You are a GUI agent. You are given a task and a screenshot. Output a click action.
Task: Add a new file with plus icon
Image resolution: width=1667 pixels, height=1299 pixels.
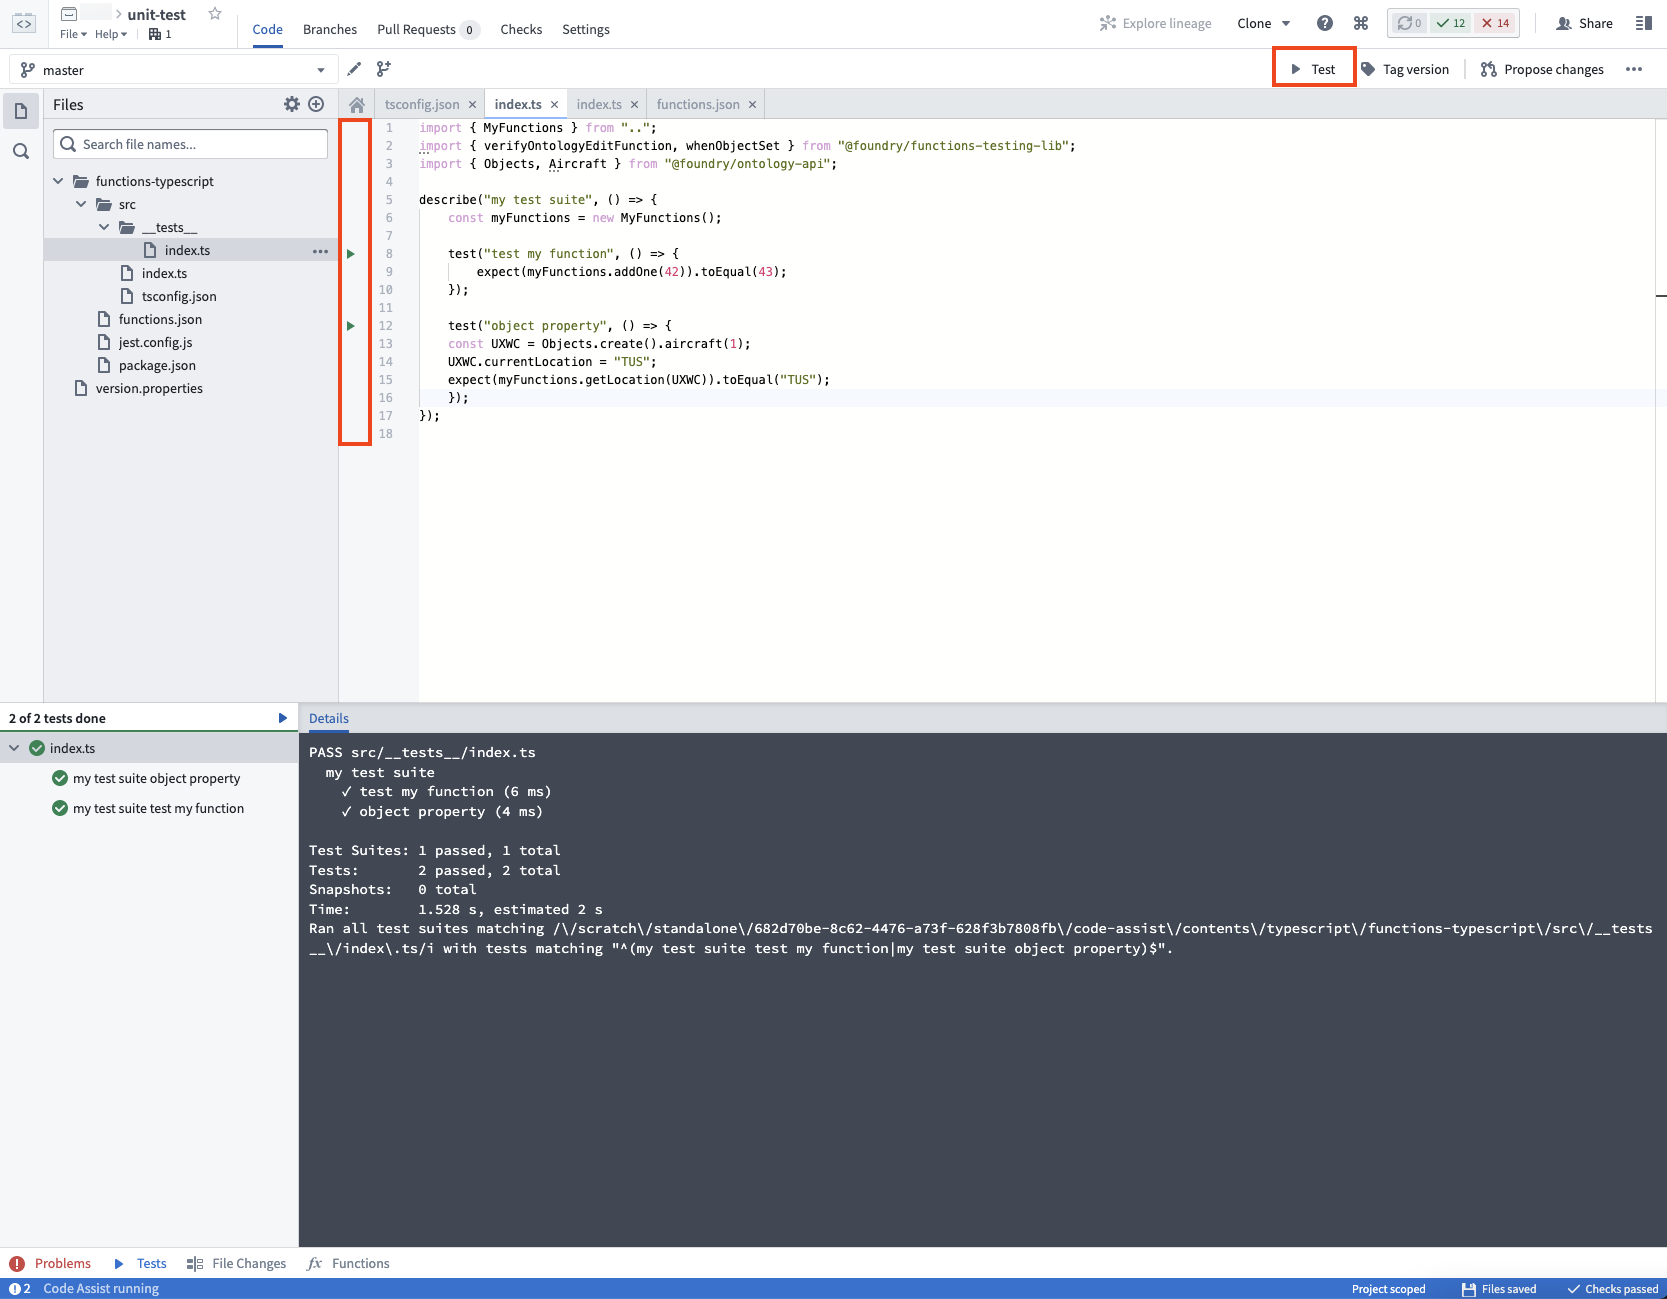click(x=316, y=104)
